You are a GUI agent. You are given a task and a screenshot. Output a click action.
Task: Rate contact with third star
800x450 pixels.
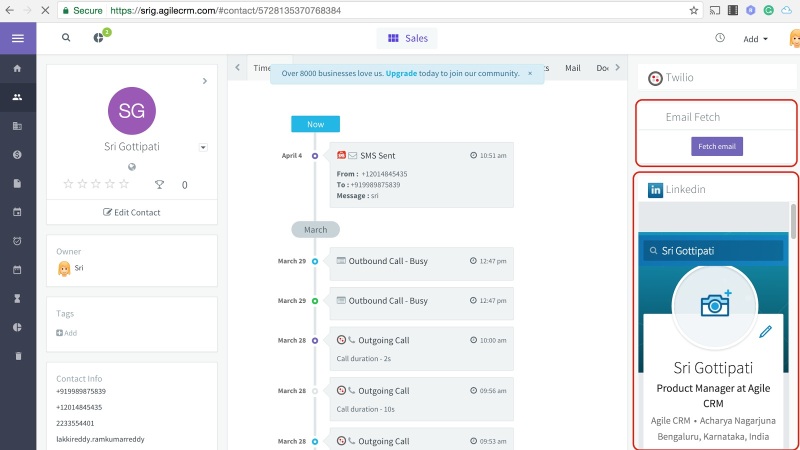point(96,184)
